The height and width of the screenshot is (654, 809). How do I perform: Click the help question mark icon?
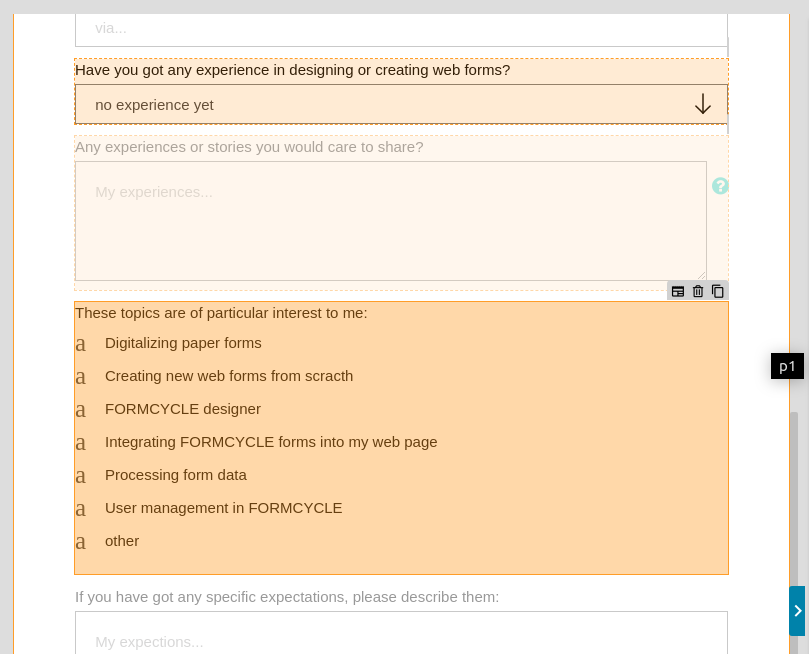720,186
